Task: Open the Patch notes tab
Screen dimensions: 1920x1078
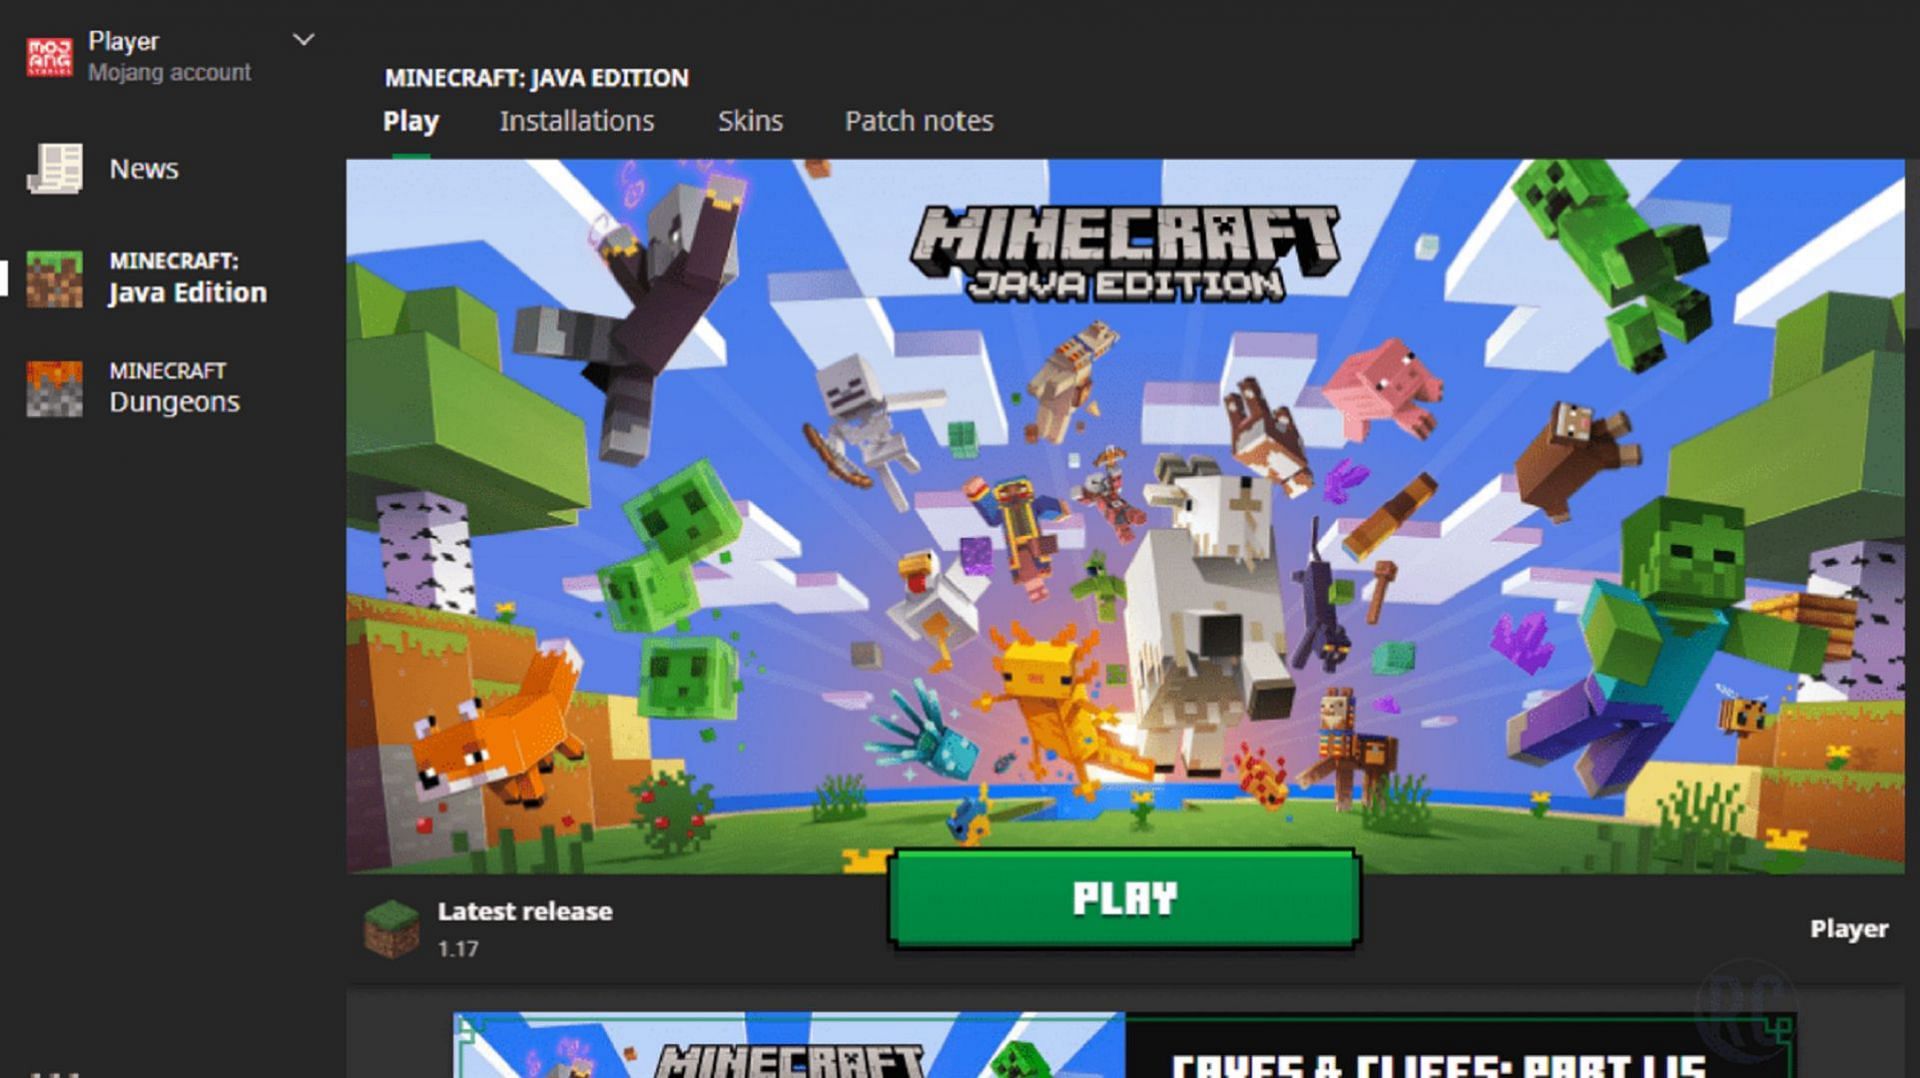Action: (919, 121)
